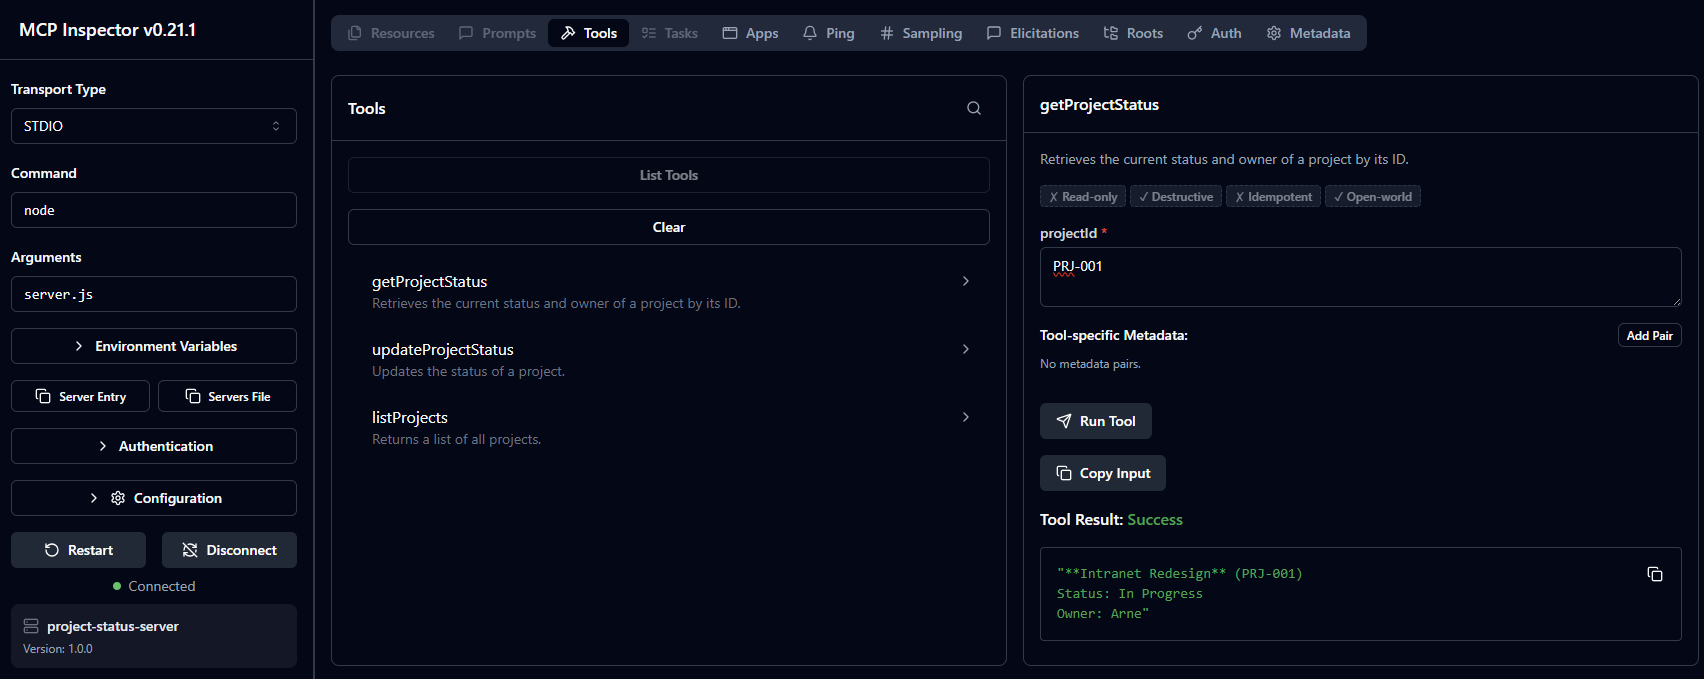The height and width of the screenshot is (679, 1704).
Task: Click the search icon in Tools panel
Action: (x=973, y=109)
